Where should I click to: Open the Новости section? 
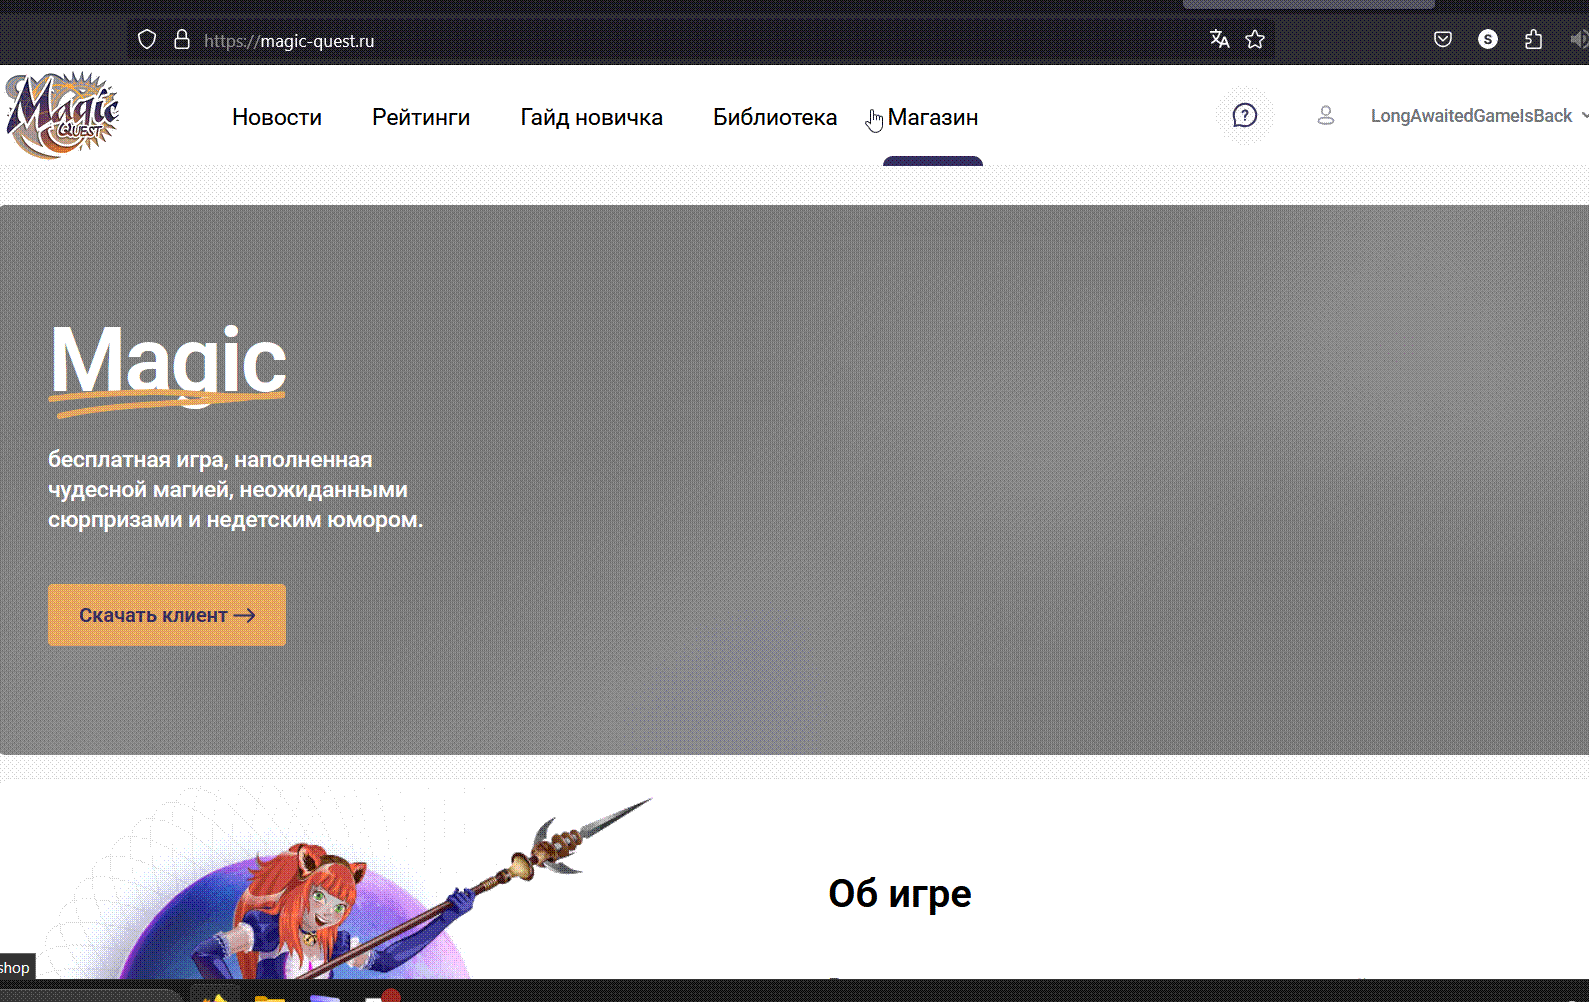coord(277,117)
